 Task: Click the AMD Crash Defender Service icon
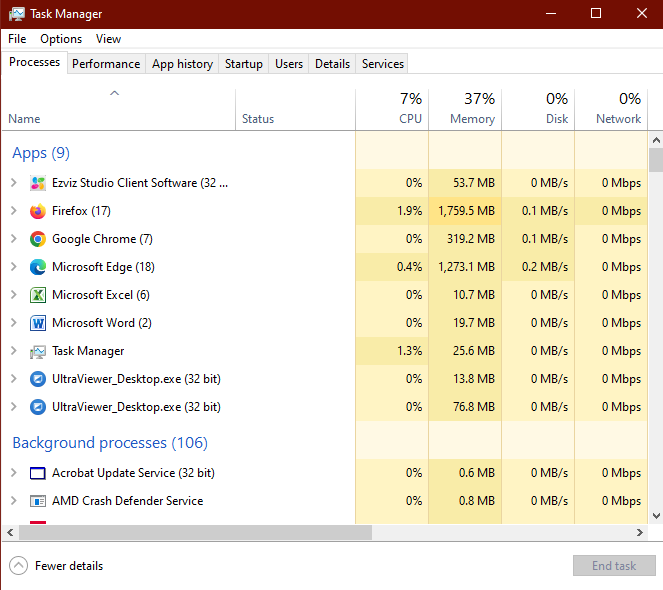point(38,501)
